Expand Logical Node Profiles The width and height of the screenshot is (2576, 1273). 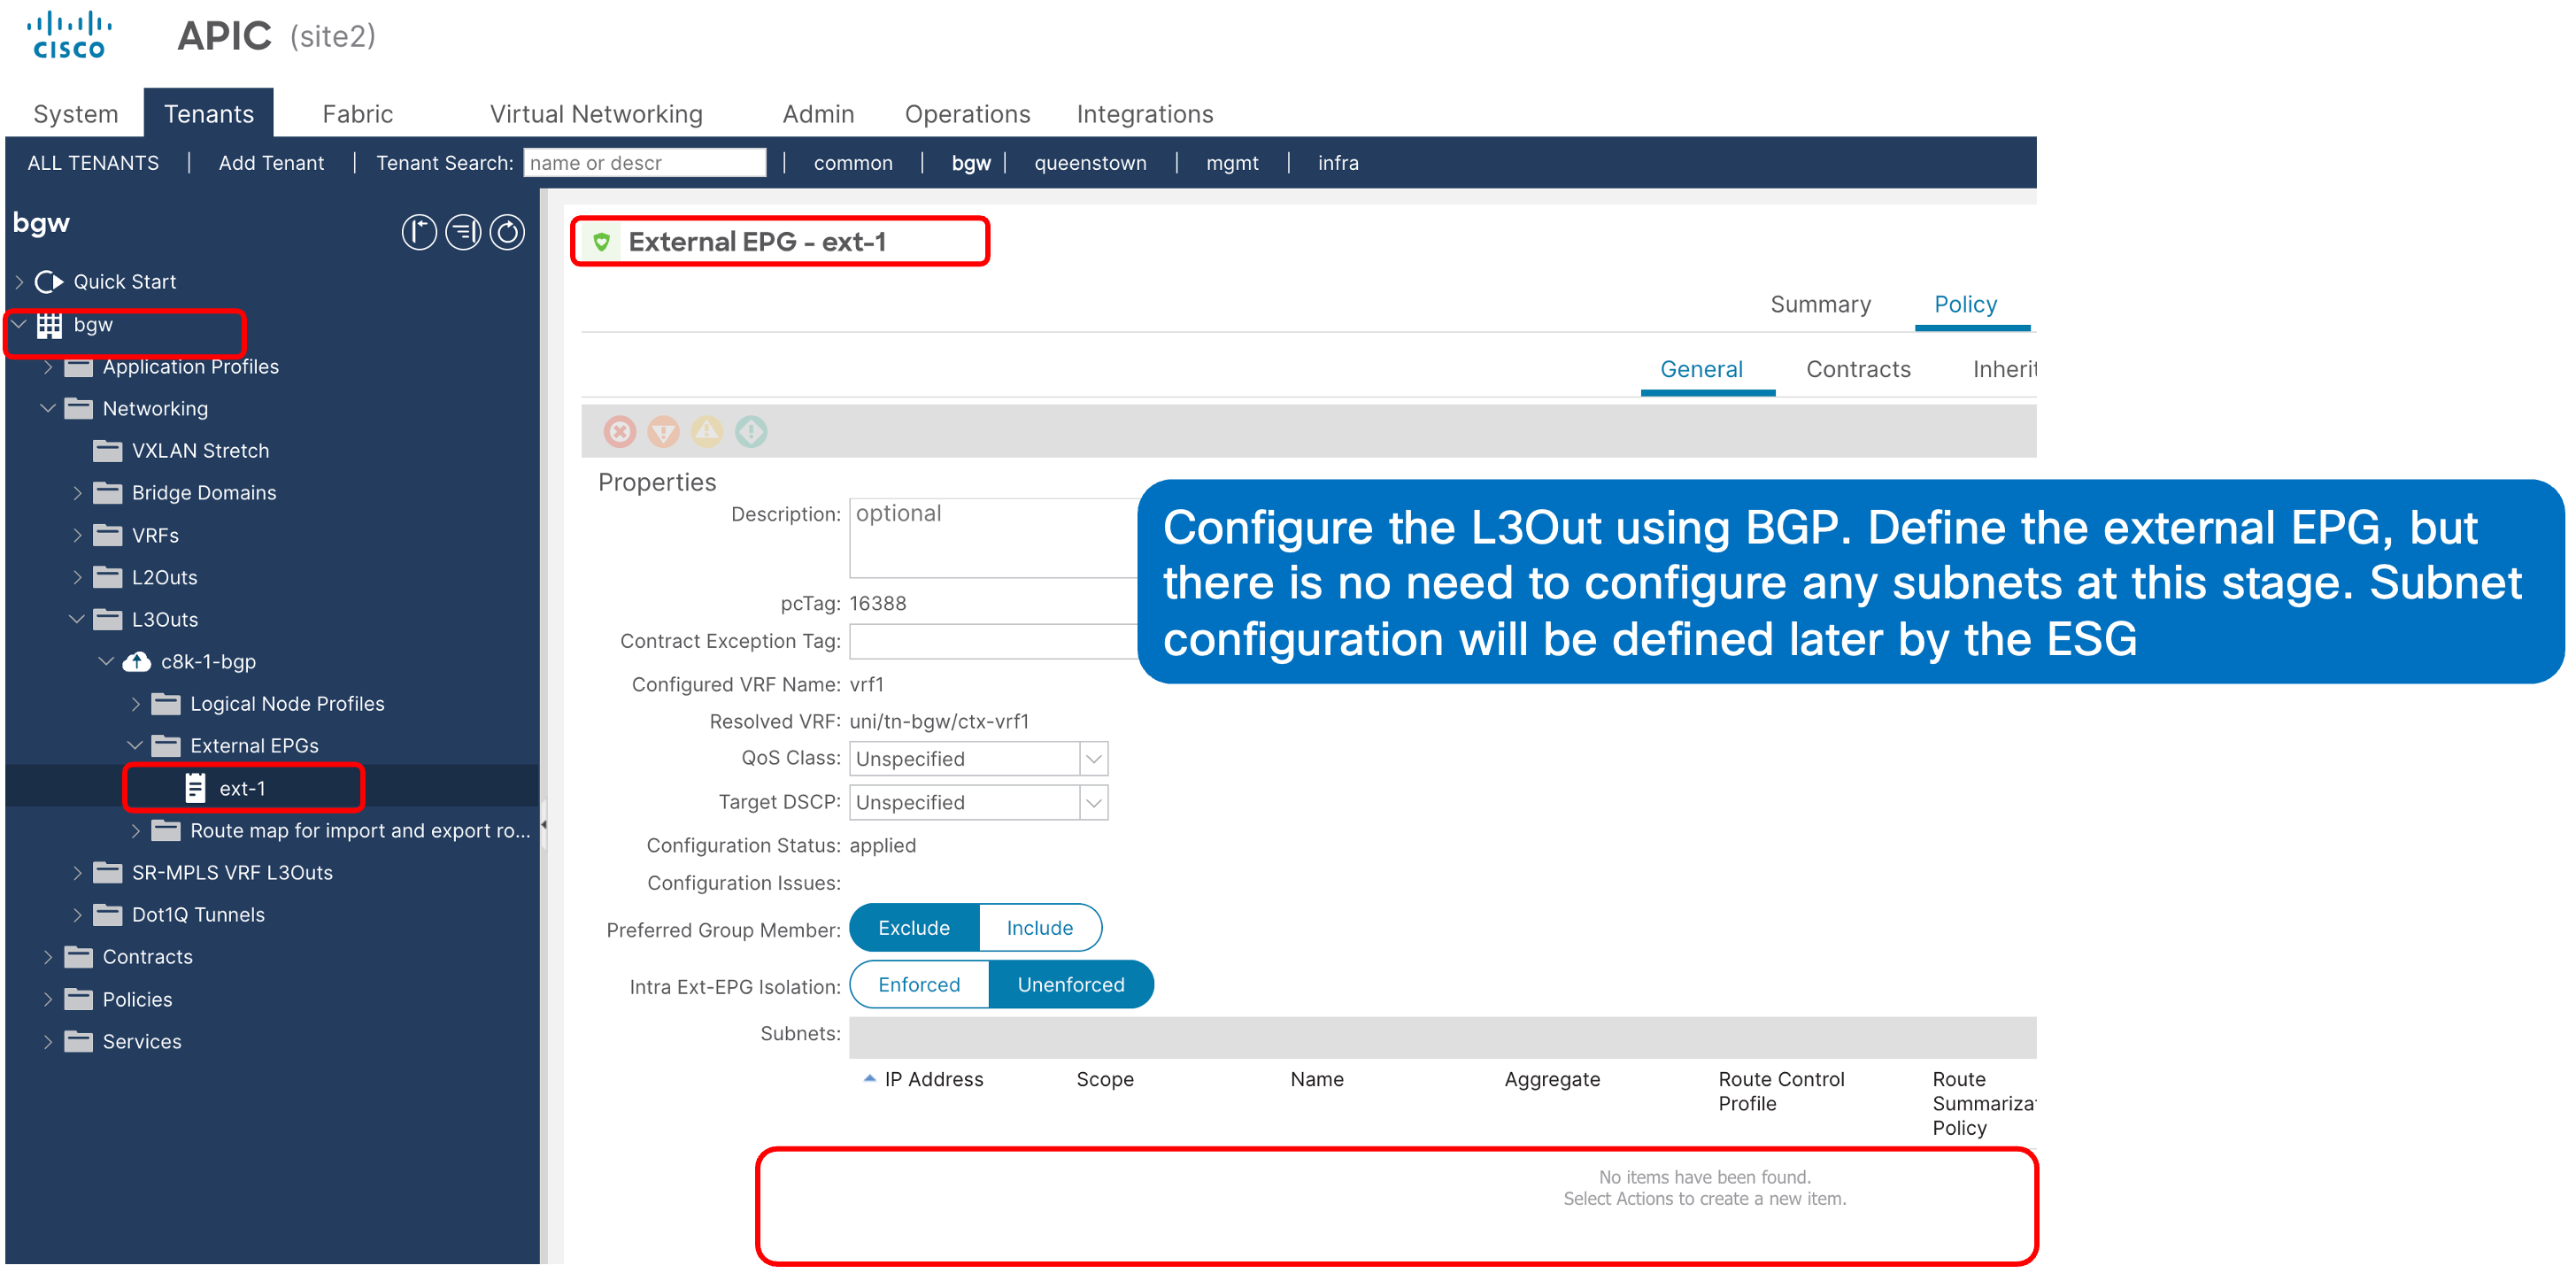pyautogui.click(x=135, y=704)
